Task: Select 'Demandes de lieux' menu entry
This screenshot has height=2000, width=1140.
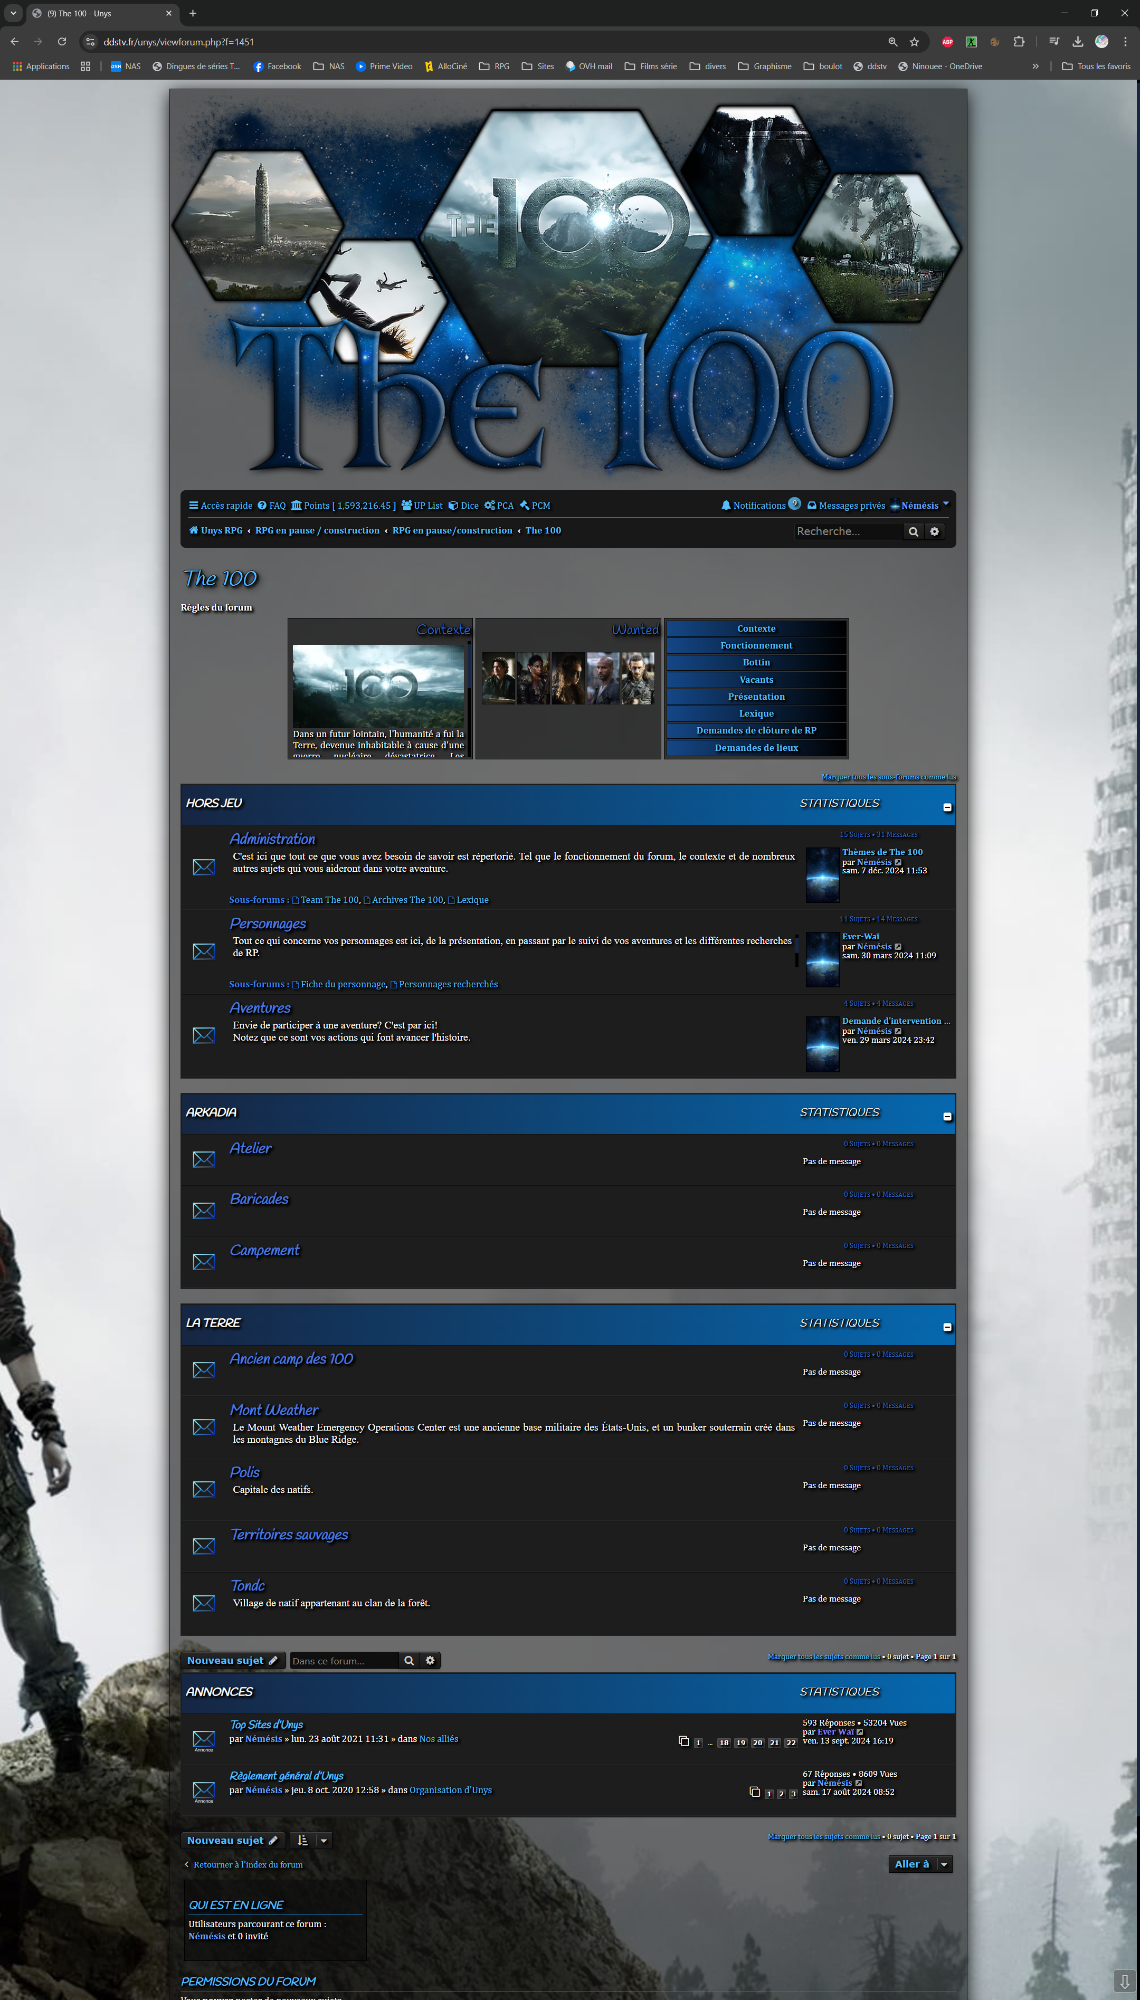Action: (757, 748)
